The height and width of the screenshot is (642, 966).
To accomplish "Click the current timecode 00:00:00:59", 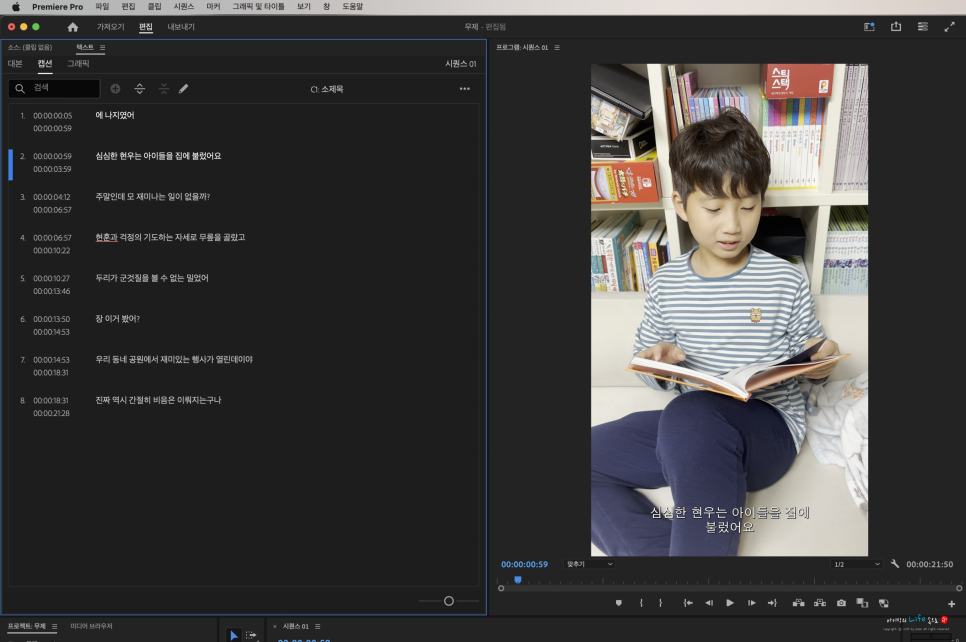I will coord(524,564).
